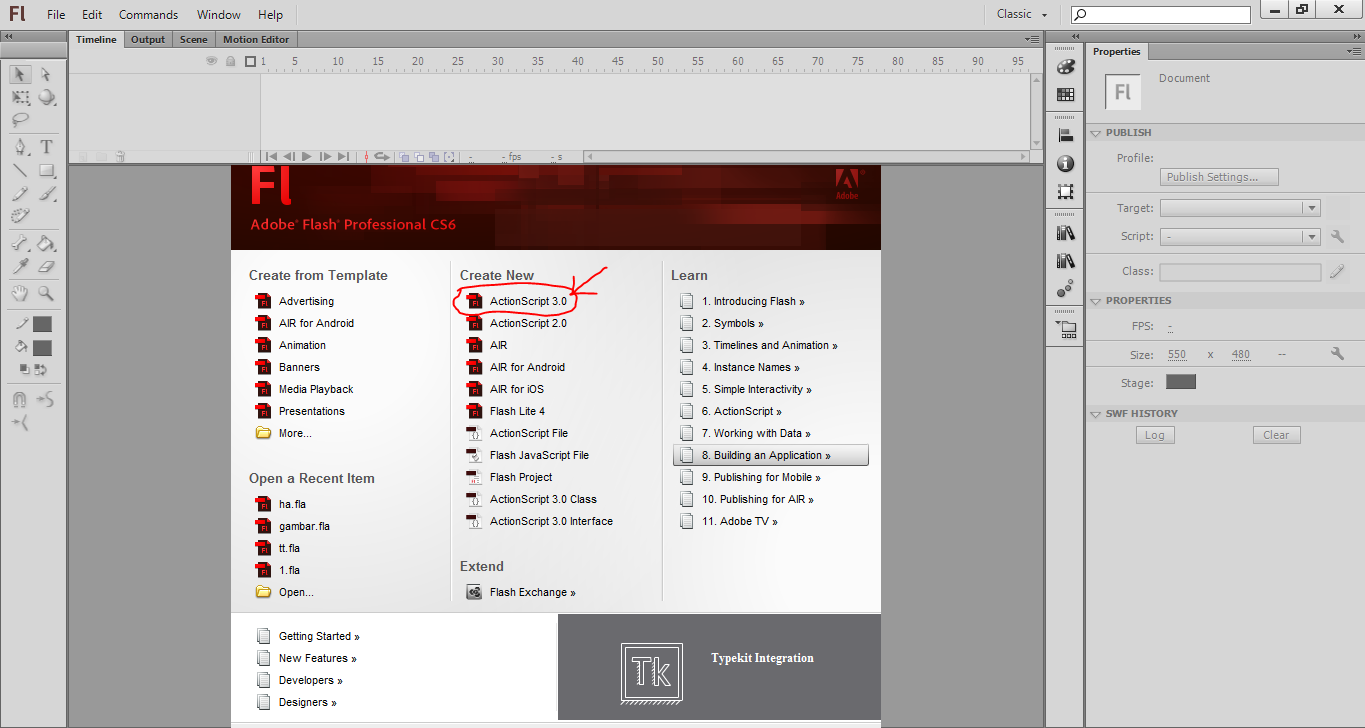Activate the Lasso tool
This screenshot has height=728, width=1365.
[x=20, y=120]
